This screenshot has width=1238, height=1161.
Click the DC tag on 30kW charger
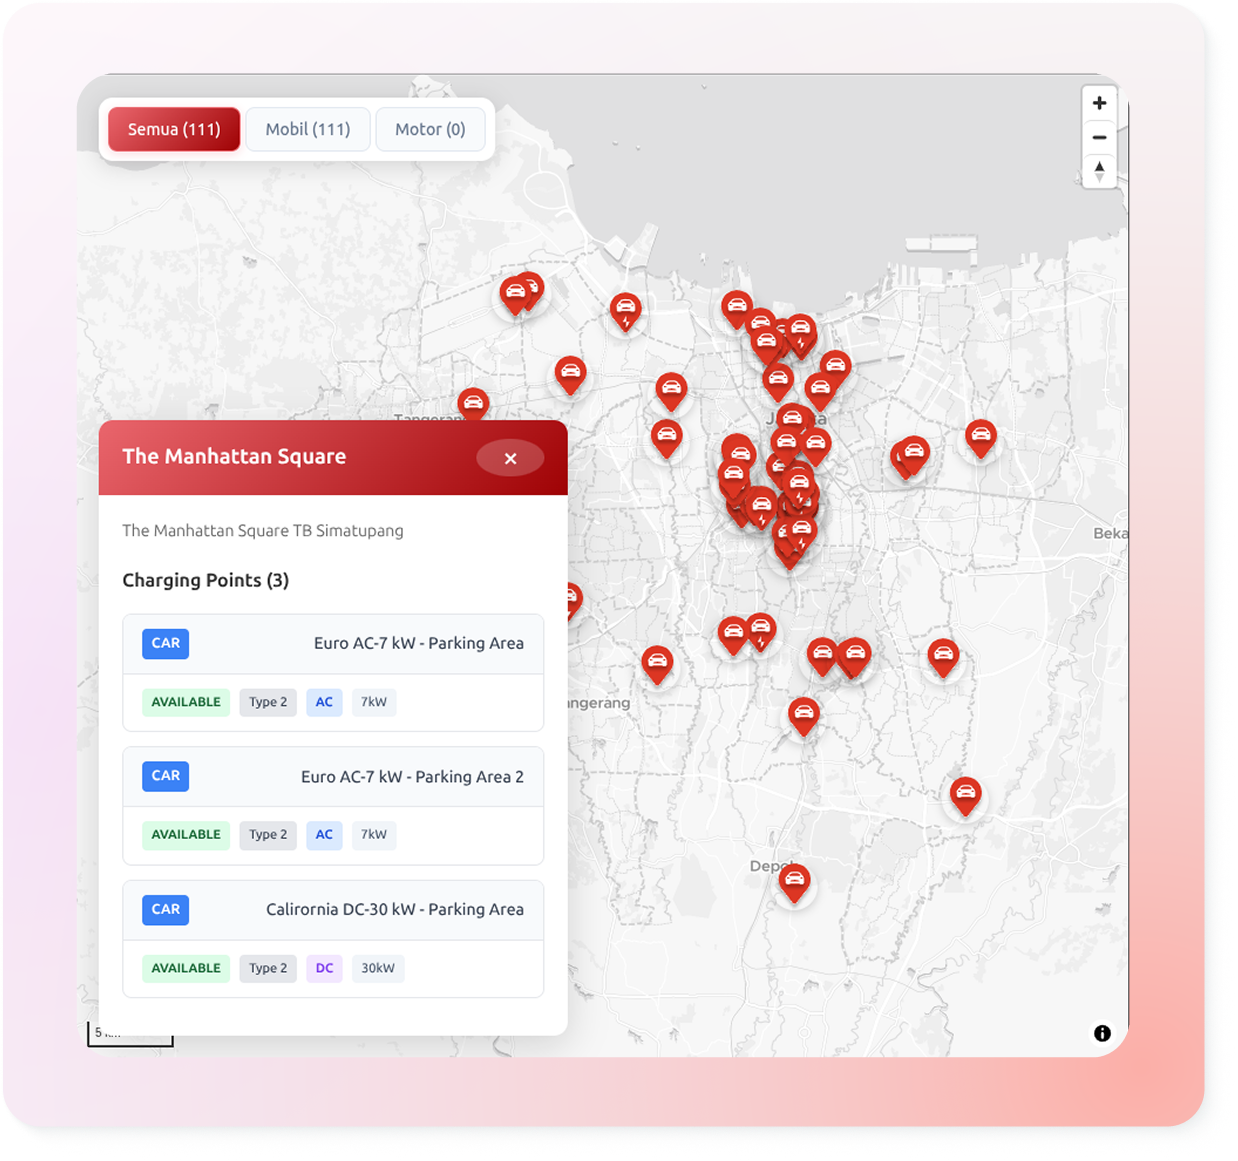coord(324,968)
